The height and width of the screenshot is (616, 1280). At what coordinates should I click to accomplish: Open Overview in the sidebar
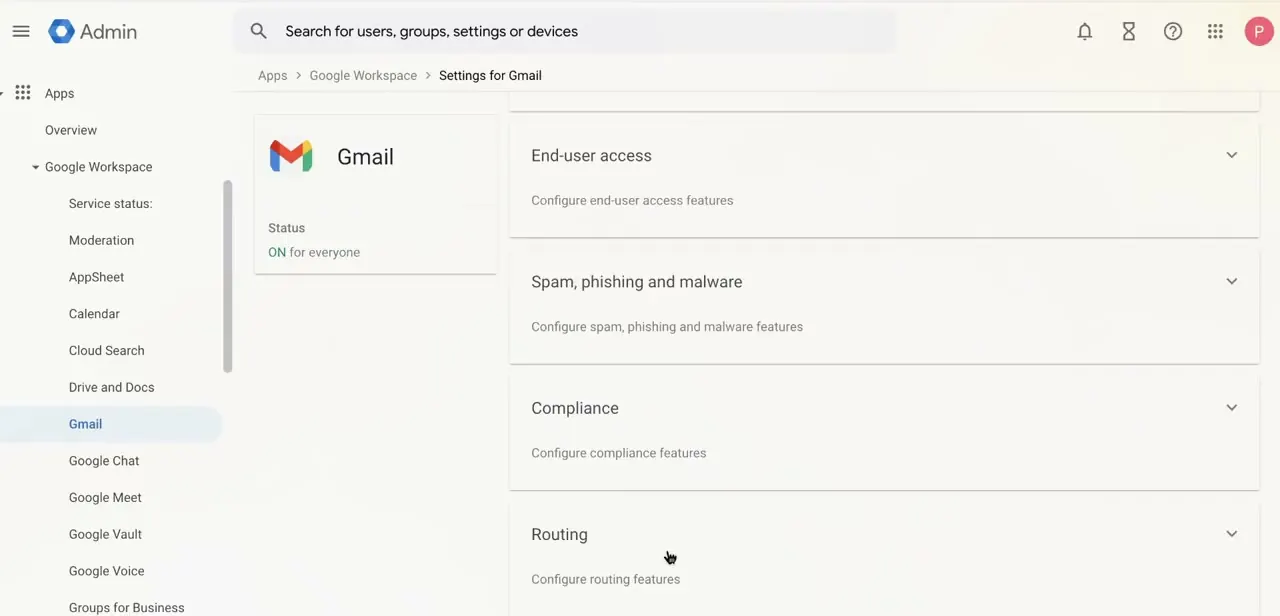click(71, 130)
